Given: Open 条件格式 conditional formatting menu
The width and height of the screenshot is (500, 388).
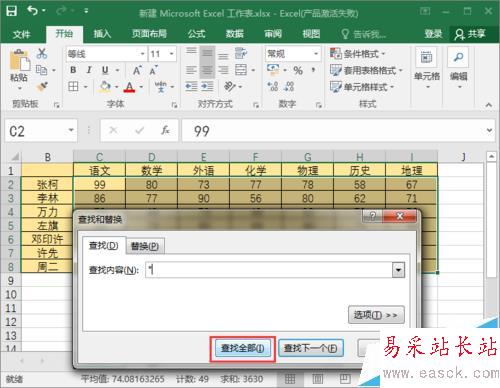Looking at the screenshot, I should point(357,54).
